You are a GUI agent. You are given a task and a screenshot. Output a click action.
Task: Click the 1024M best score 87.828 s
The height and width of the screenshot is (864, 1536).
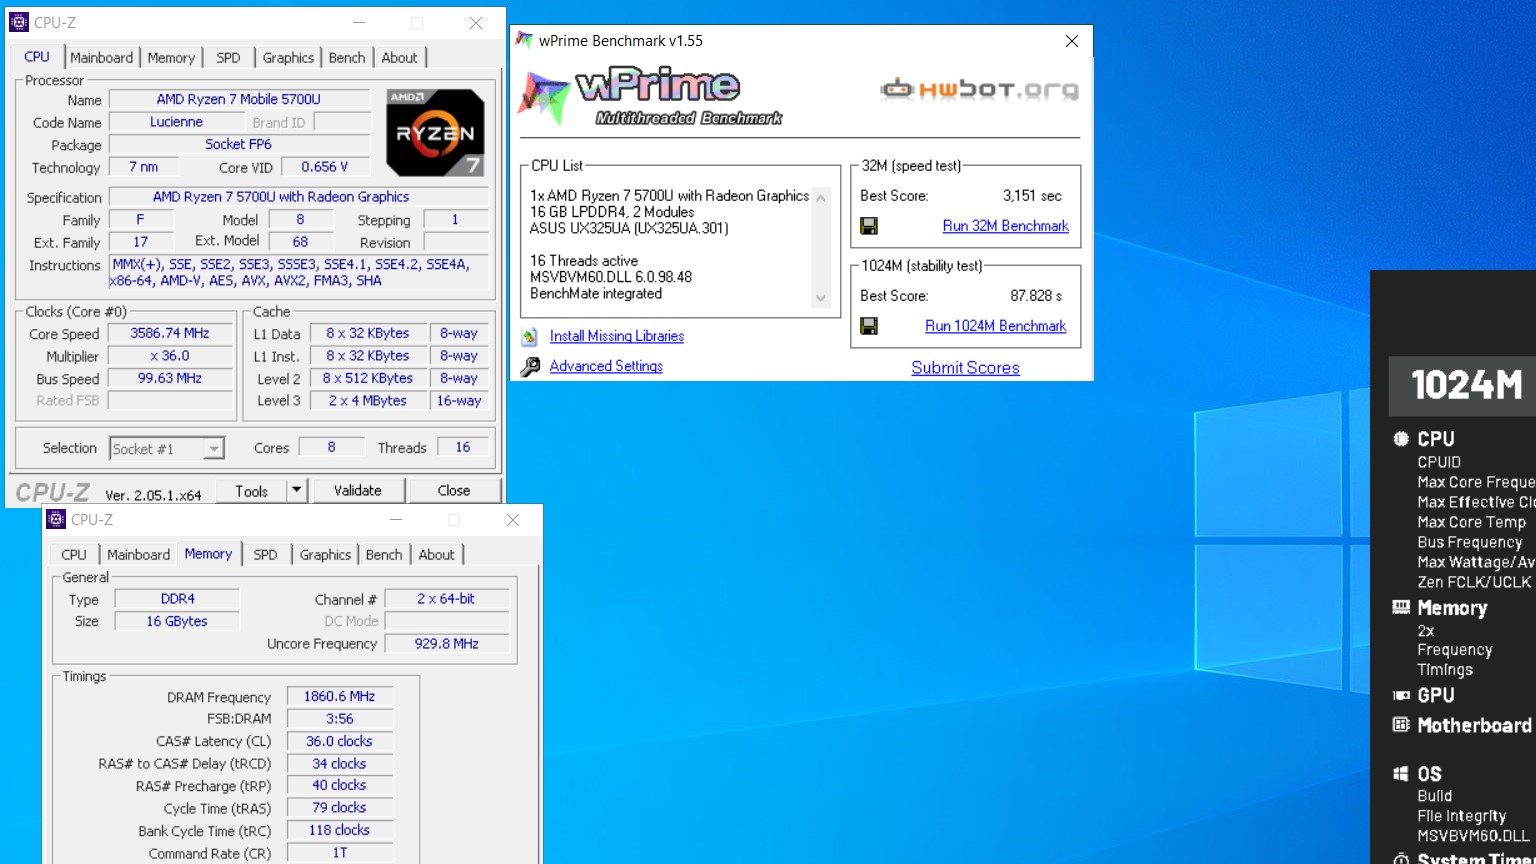click(1036, 296)
